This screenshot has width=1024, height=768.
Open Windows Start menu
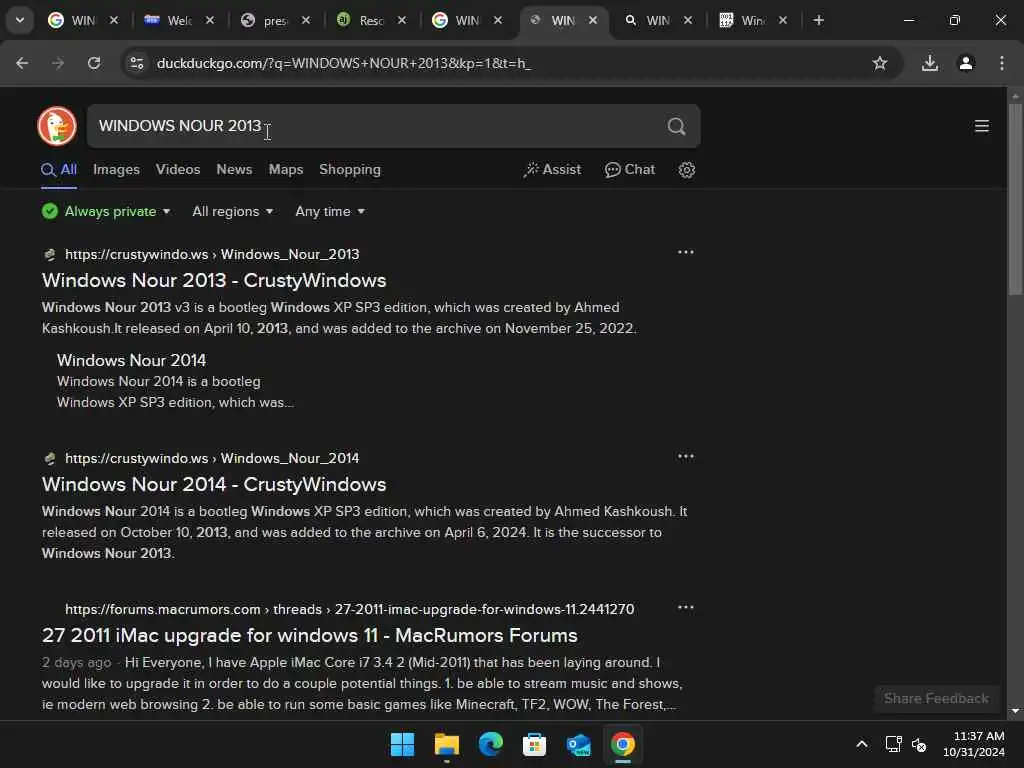402,744
